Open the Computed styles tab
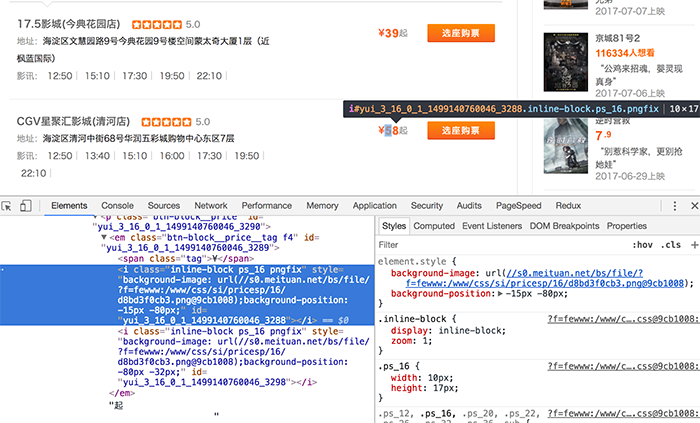The image size is (700, 423). tap(434, 226)
